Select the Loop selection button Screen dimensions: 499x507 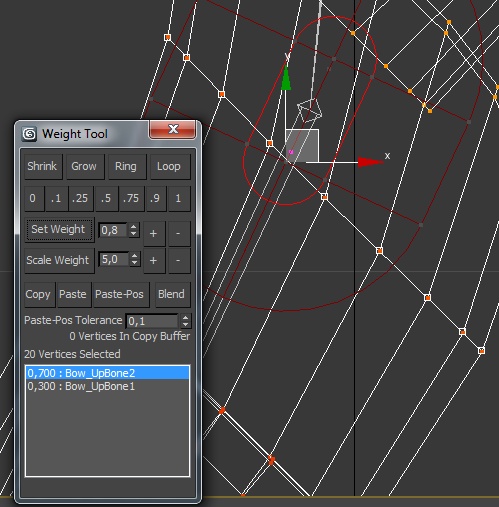click(169, 166)
